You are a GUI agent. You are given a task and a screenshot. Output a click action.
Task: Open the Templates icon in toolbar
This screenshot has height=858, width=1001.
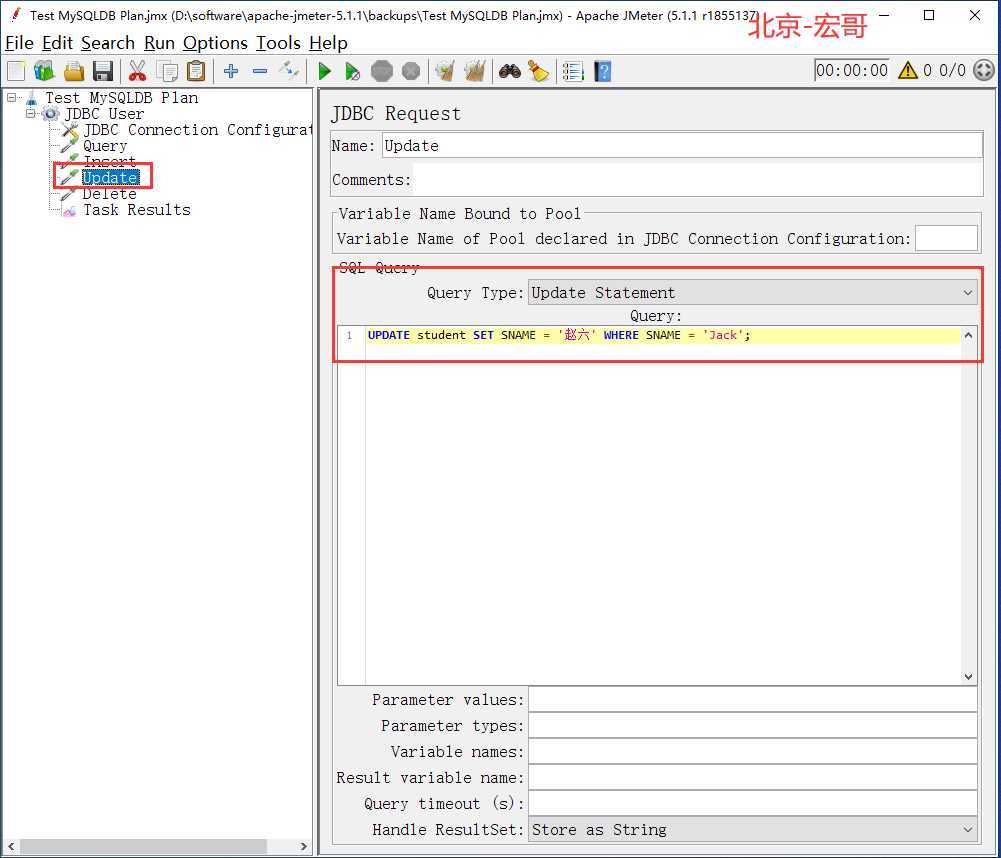(45, 71)
